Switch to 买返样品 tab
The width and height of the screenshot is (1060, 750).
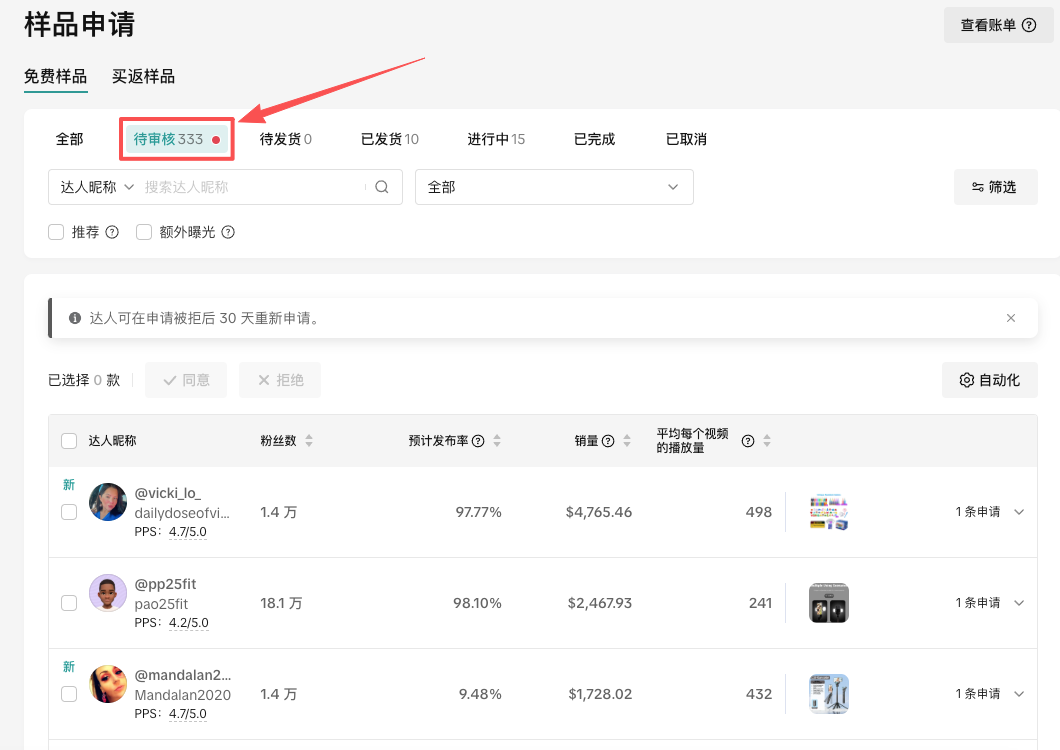click(x=143, y=77)
